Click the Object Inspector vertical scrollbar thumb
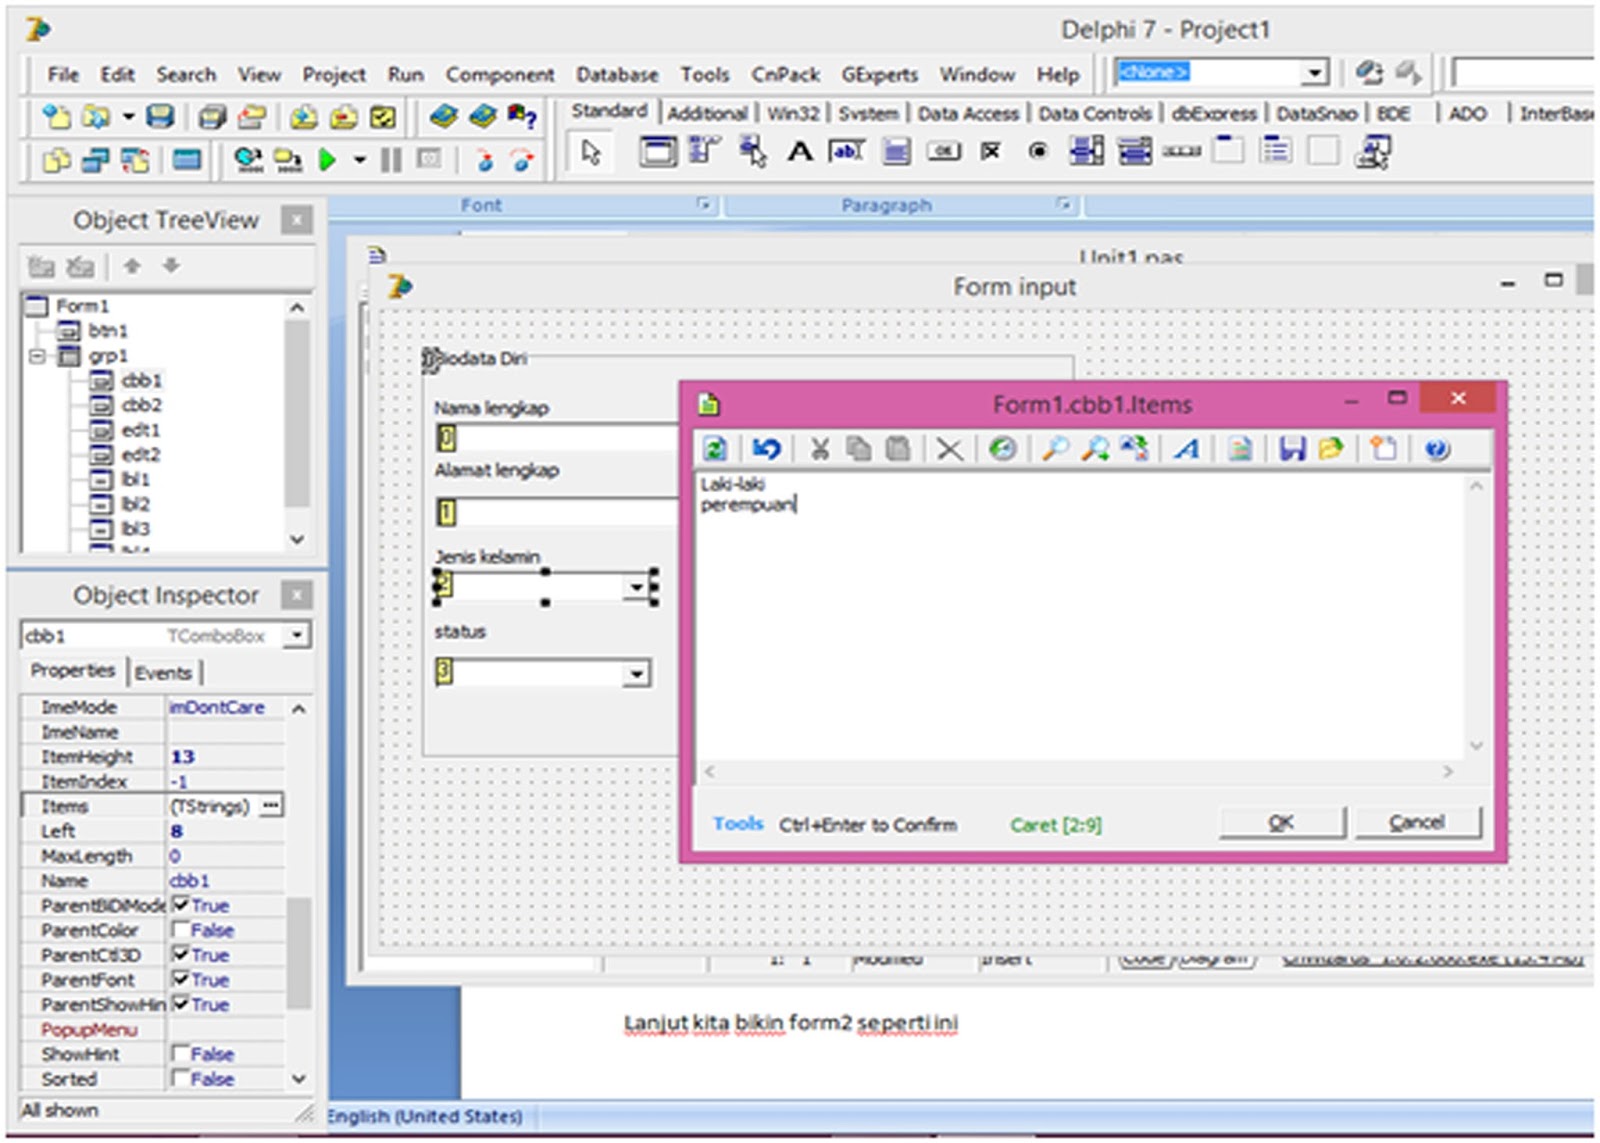The image size is (1600, 1143). (298, 952)
